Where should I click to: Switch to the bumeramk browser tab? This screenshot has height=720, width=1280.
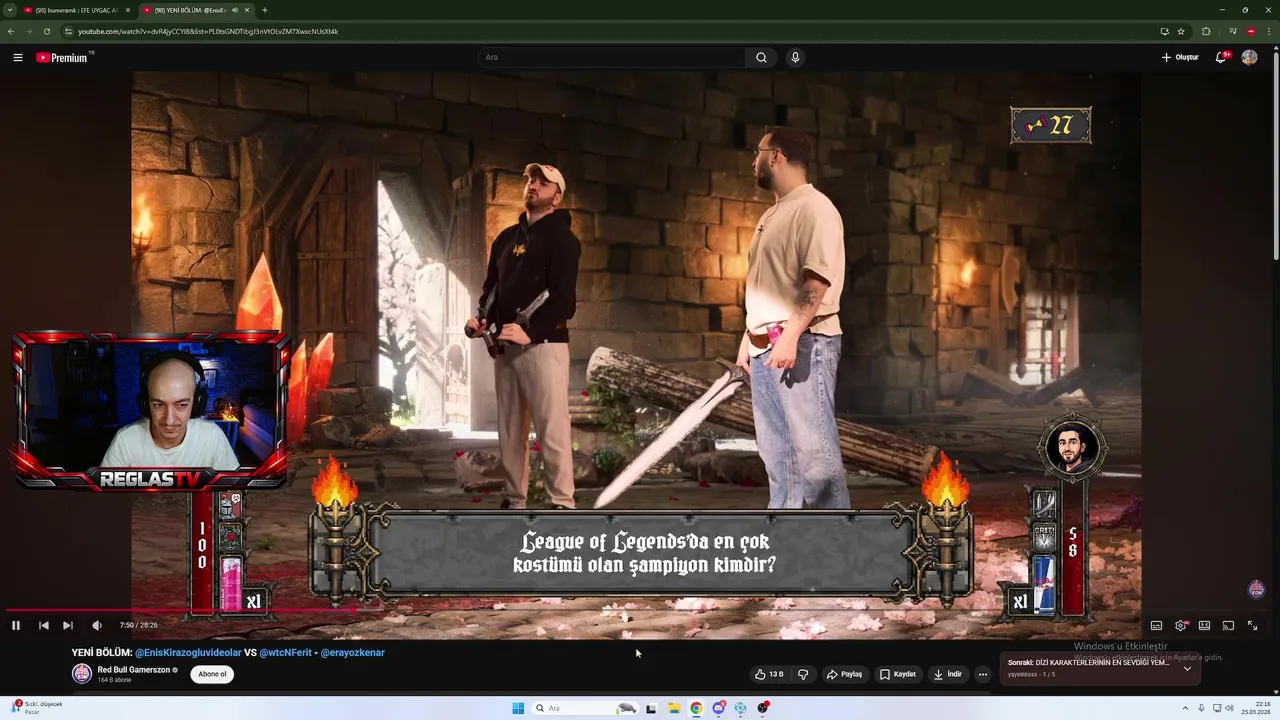[77, 10]
